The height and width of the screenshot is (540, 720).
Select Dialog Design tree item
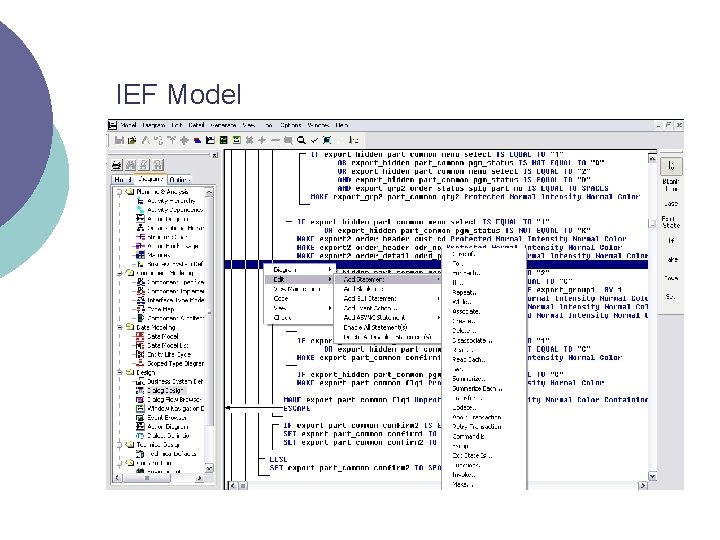165,390
